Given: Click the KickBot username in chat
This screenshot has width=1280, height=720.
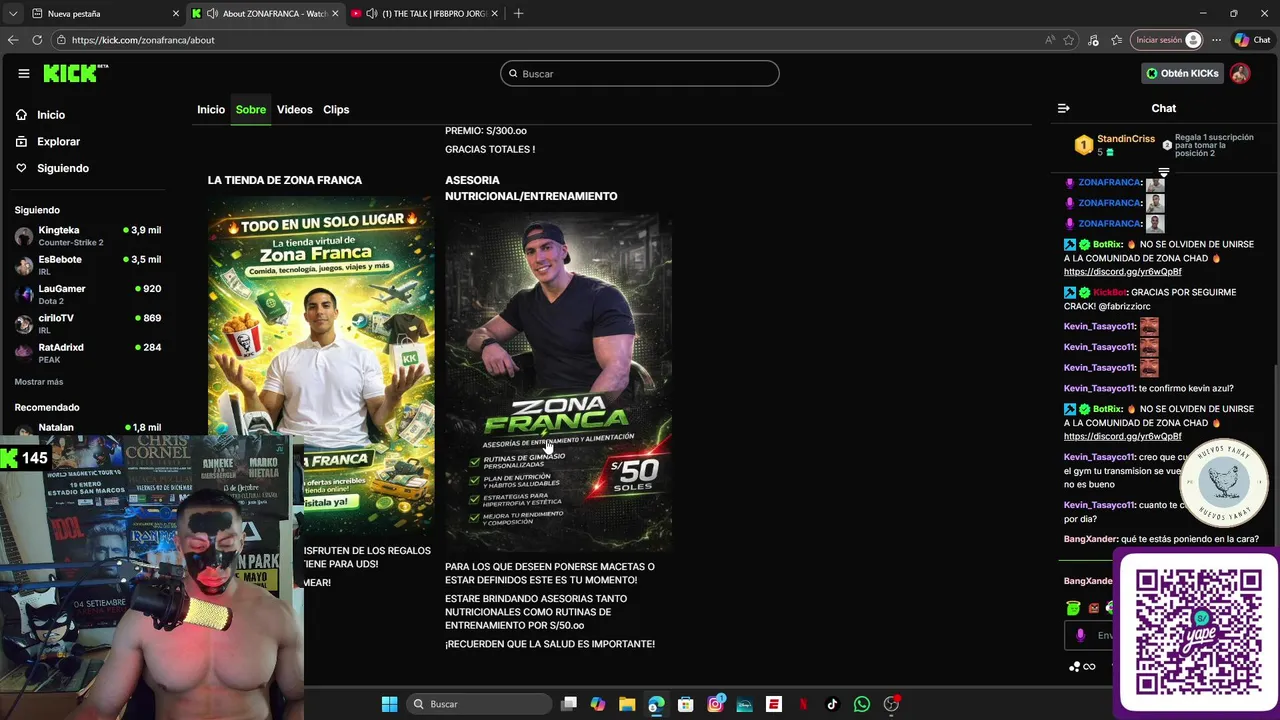Looking at the screenshot, I should (1109, 292).
